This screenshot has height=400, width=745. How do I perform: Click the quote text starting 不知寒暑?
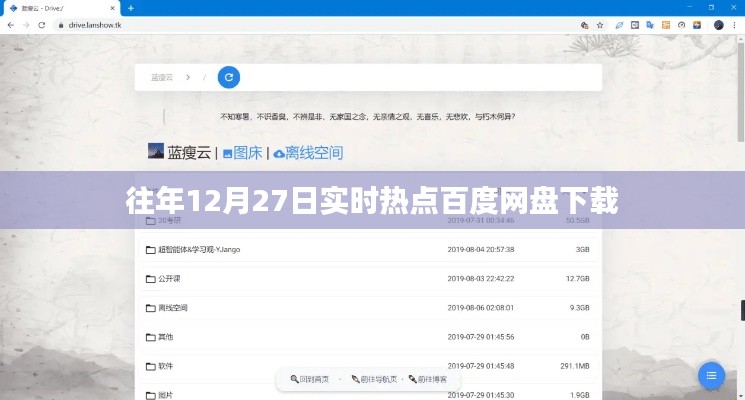(368, 116)
